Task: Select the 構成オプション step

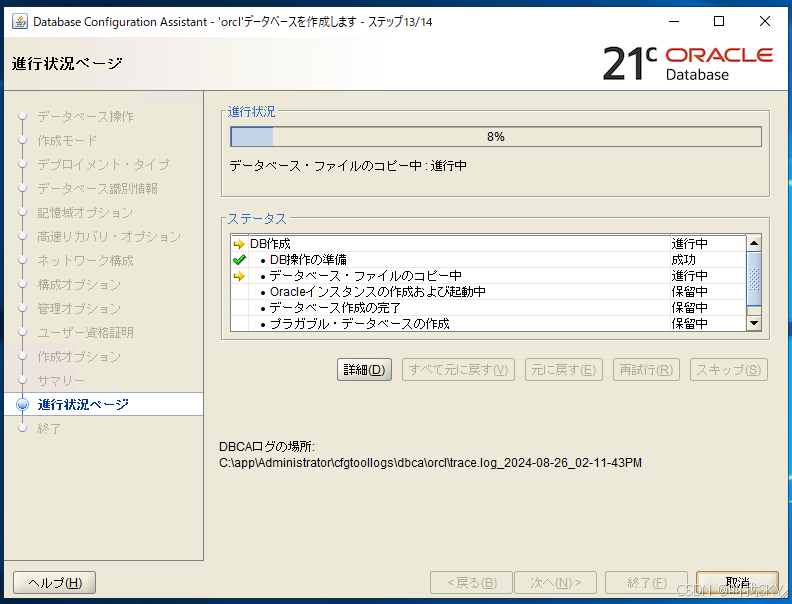Action: click(79, 284)
